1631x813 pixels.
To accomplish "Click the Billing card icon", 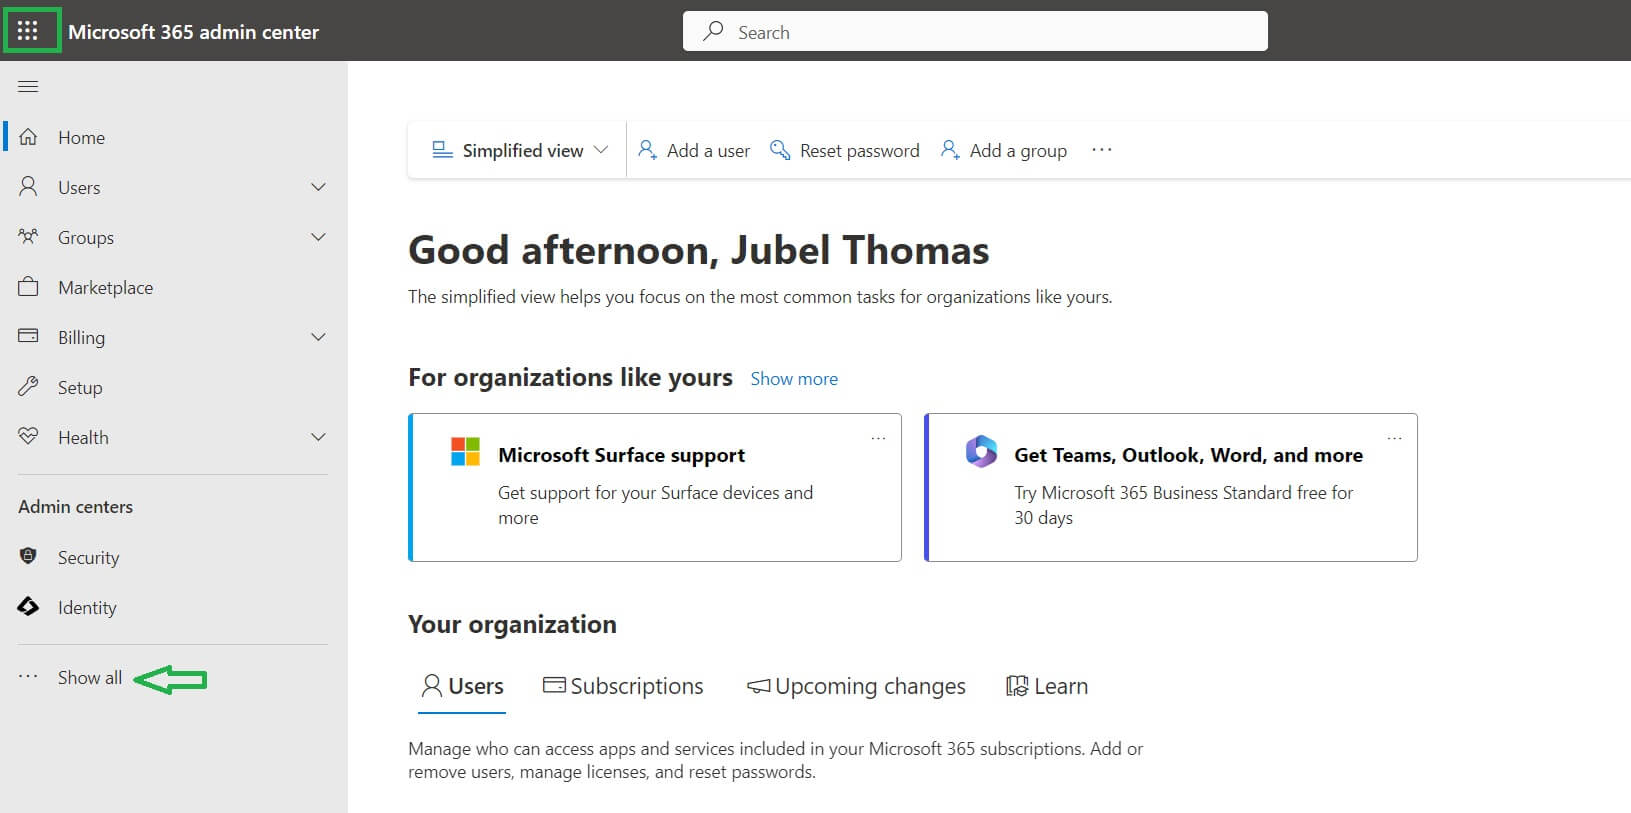I will coord(28,336).
